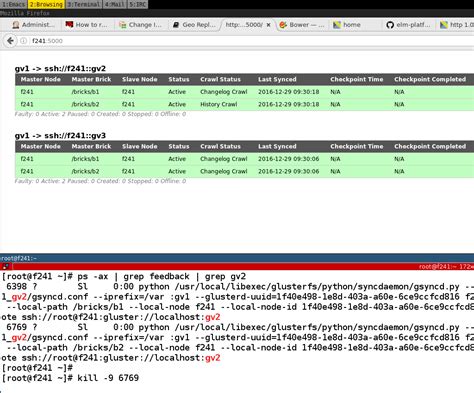
Task: Go back with the Firefox back arrow
Action: click(10, 41)
